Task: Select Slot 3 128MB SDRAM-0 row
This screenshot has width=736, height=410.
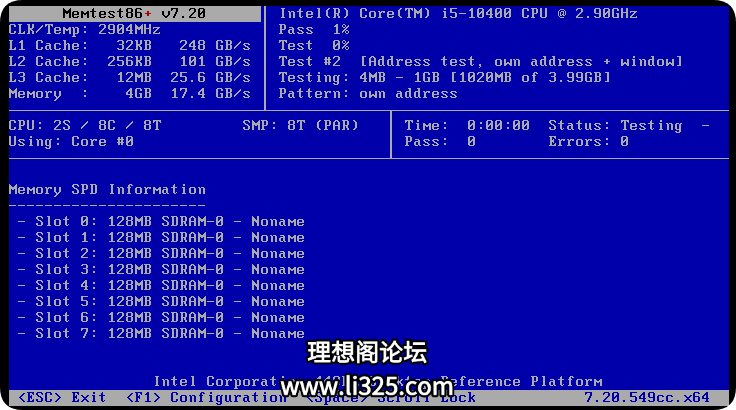Action: [161, 270]
